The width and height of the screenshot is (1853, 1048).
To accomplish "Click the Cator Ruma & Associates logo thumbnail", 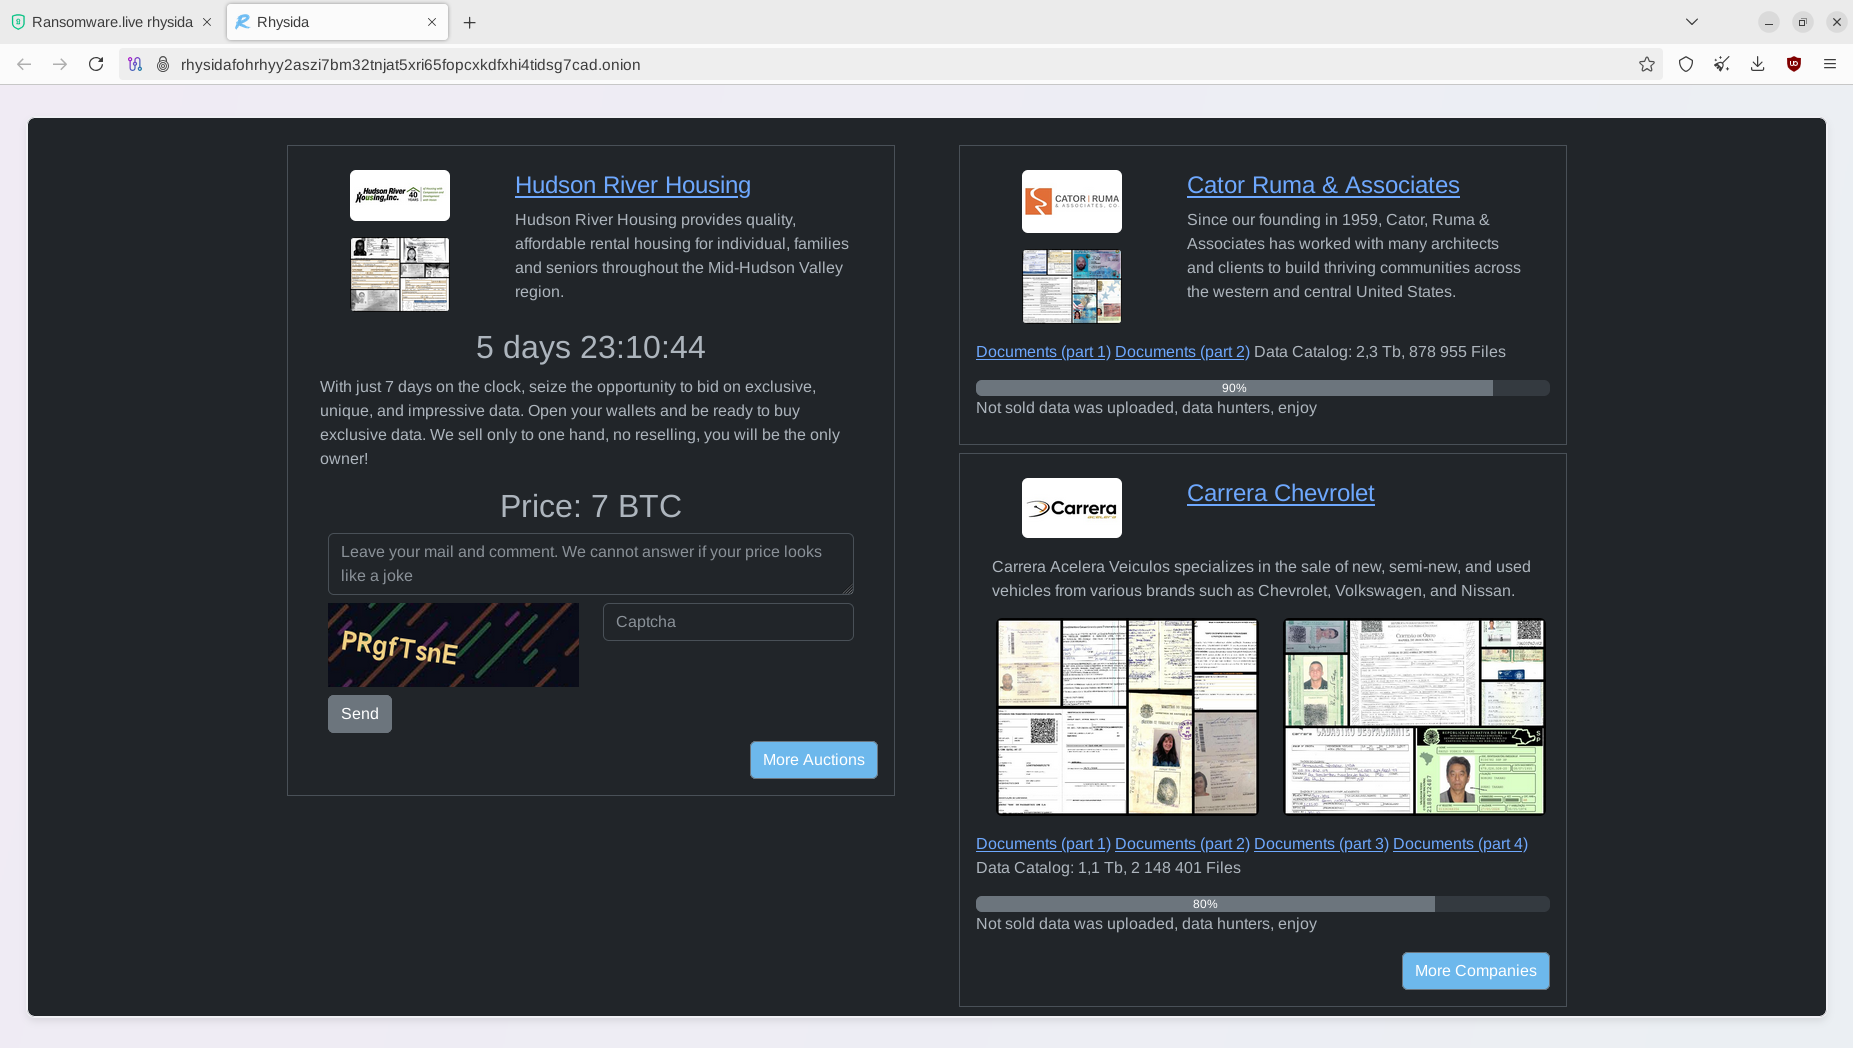I will point(1071,201).
